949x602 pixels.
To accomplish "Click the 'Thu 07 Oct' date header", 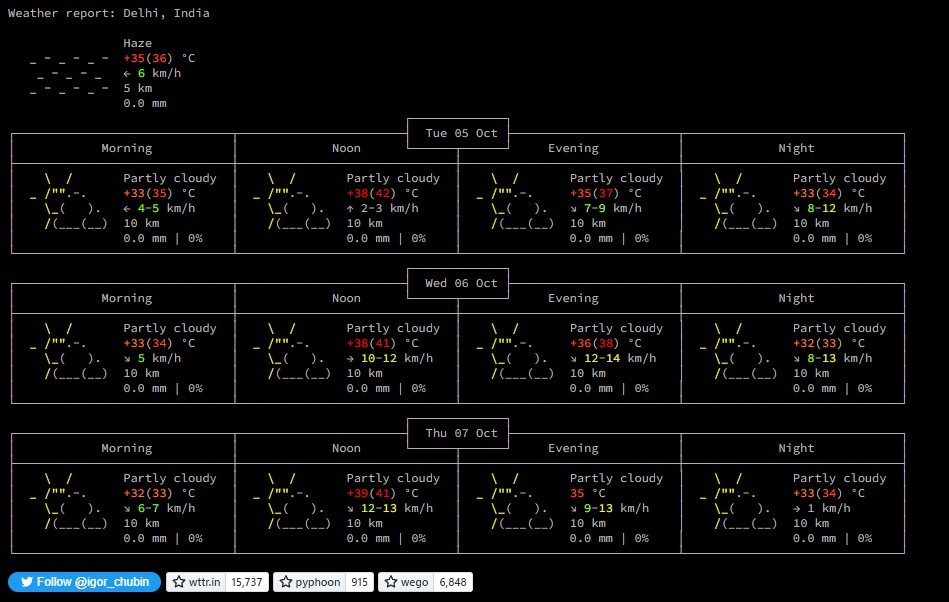I will coord(461,433).
